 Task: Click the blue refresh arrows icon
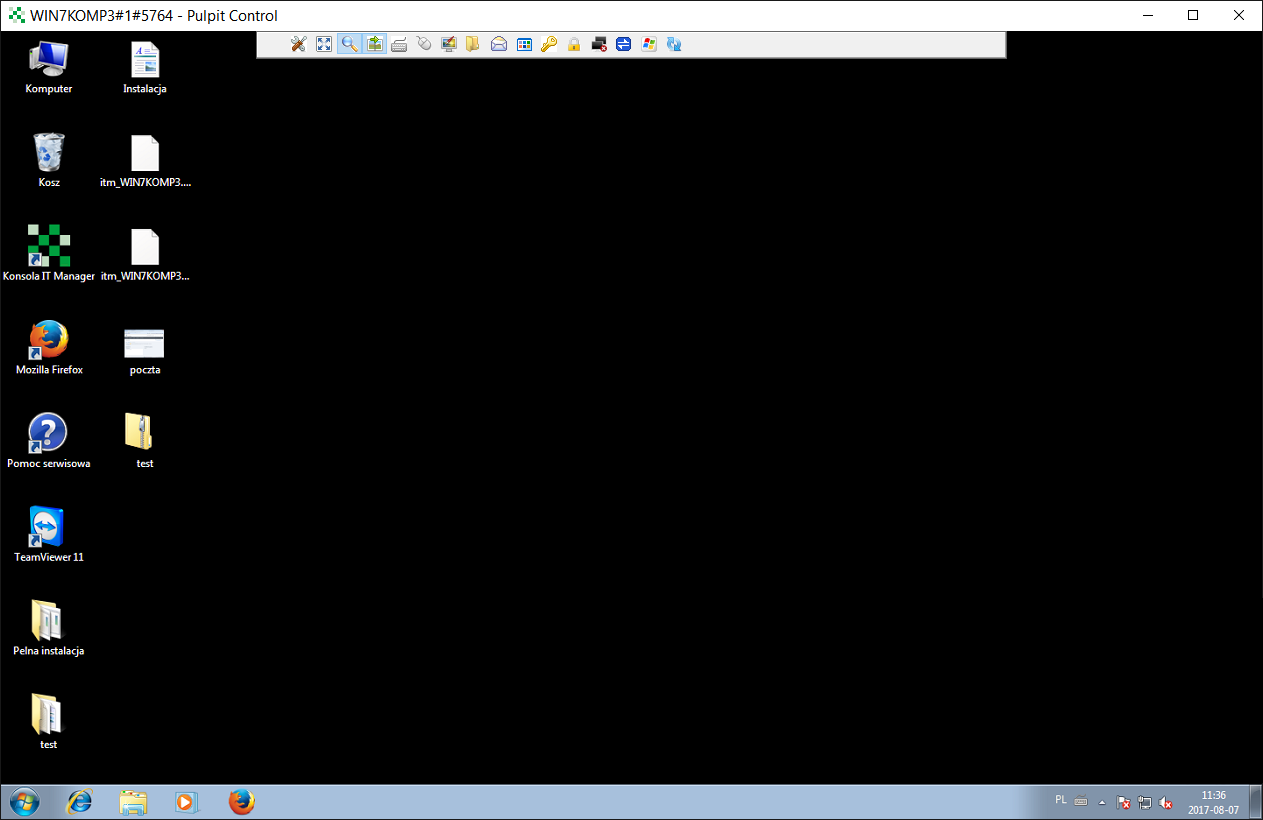pyautogui.click(x=674, y=44)
